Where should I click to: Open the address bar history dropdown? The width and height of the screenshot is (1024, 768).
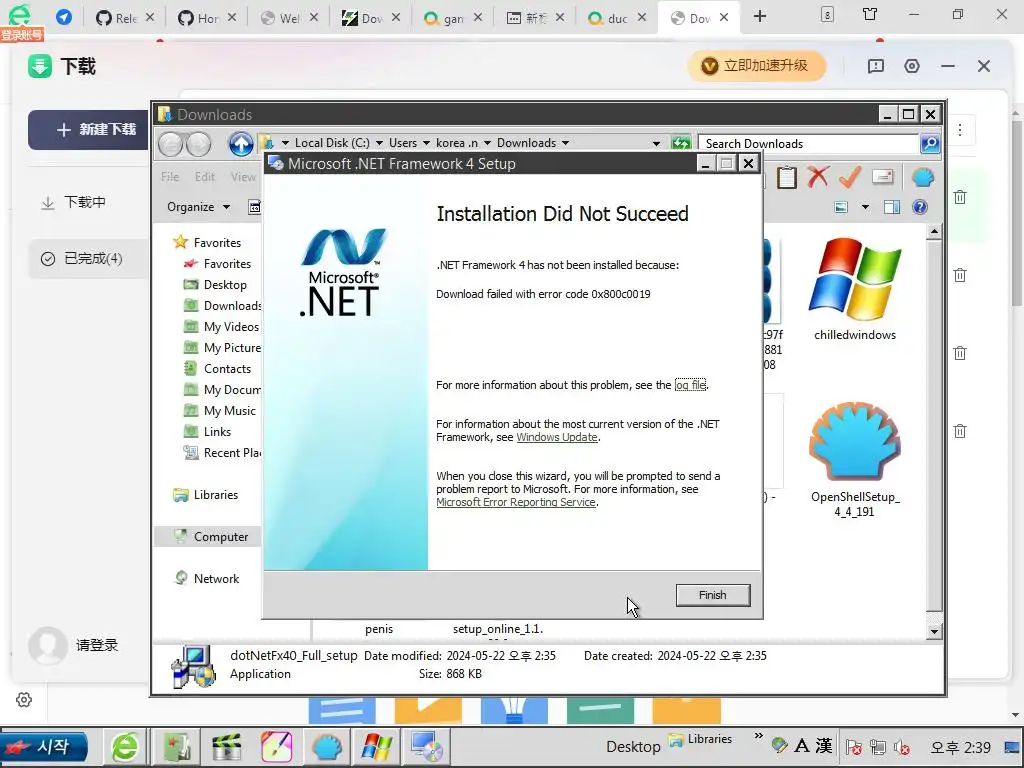coord(656,144)
